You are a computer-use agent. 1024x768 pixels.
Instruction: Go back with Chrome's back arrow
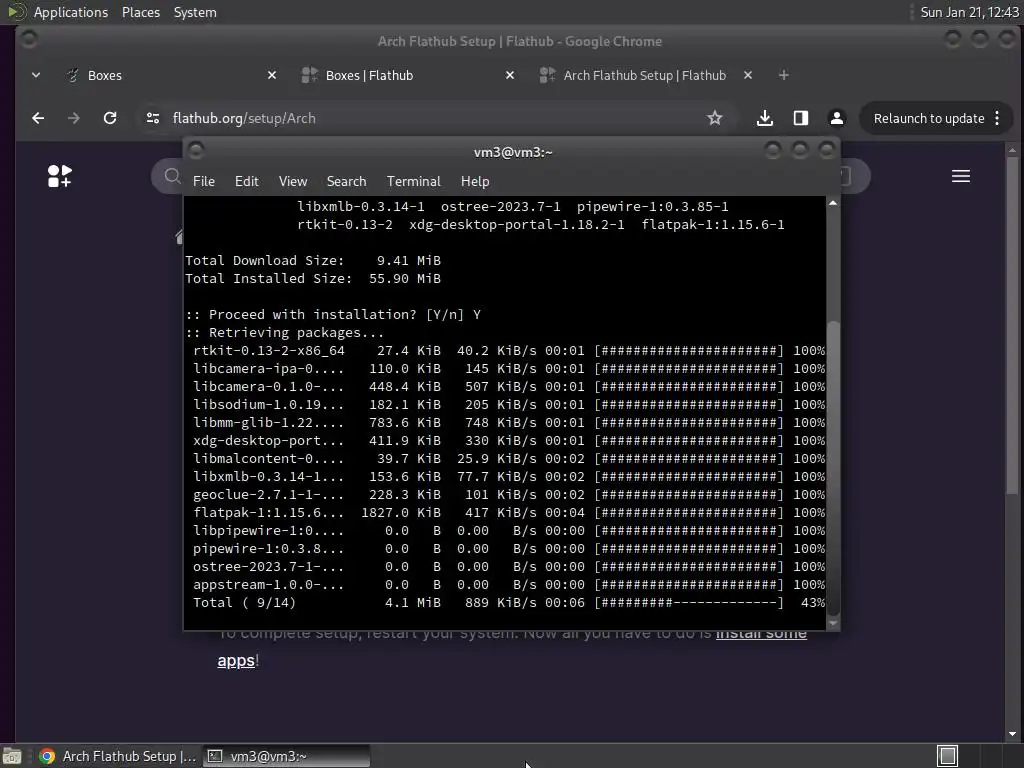pyautogui.click(x=38, y=118)
